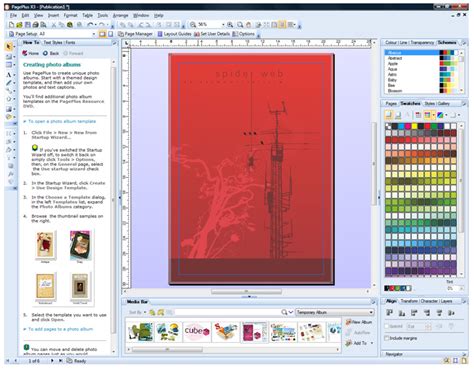Click the Save disk icon

28,25
